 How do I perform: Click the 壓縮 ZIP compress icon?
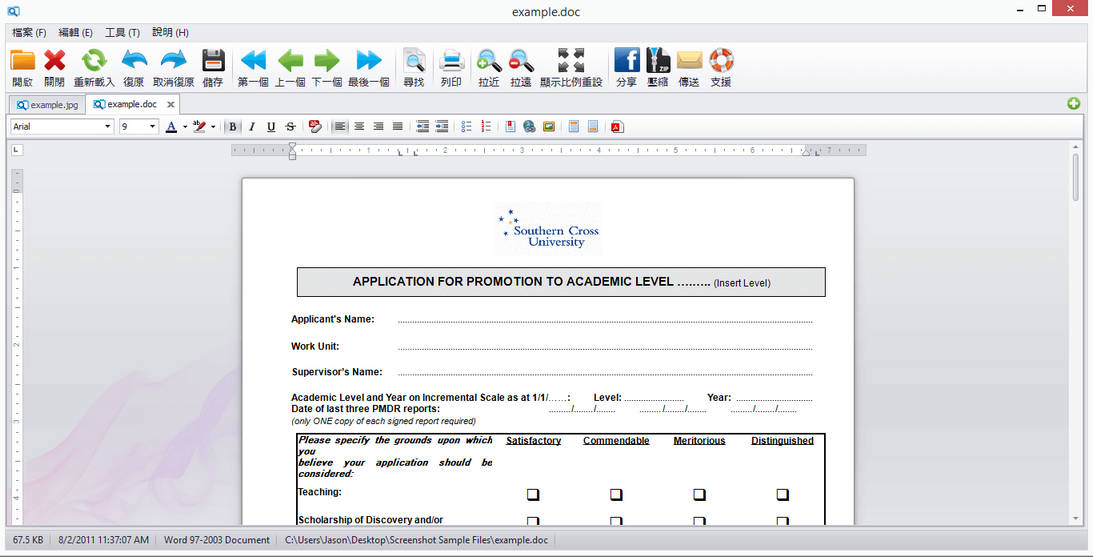tap(658, 61)
